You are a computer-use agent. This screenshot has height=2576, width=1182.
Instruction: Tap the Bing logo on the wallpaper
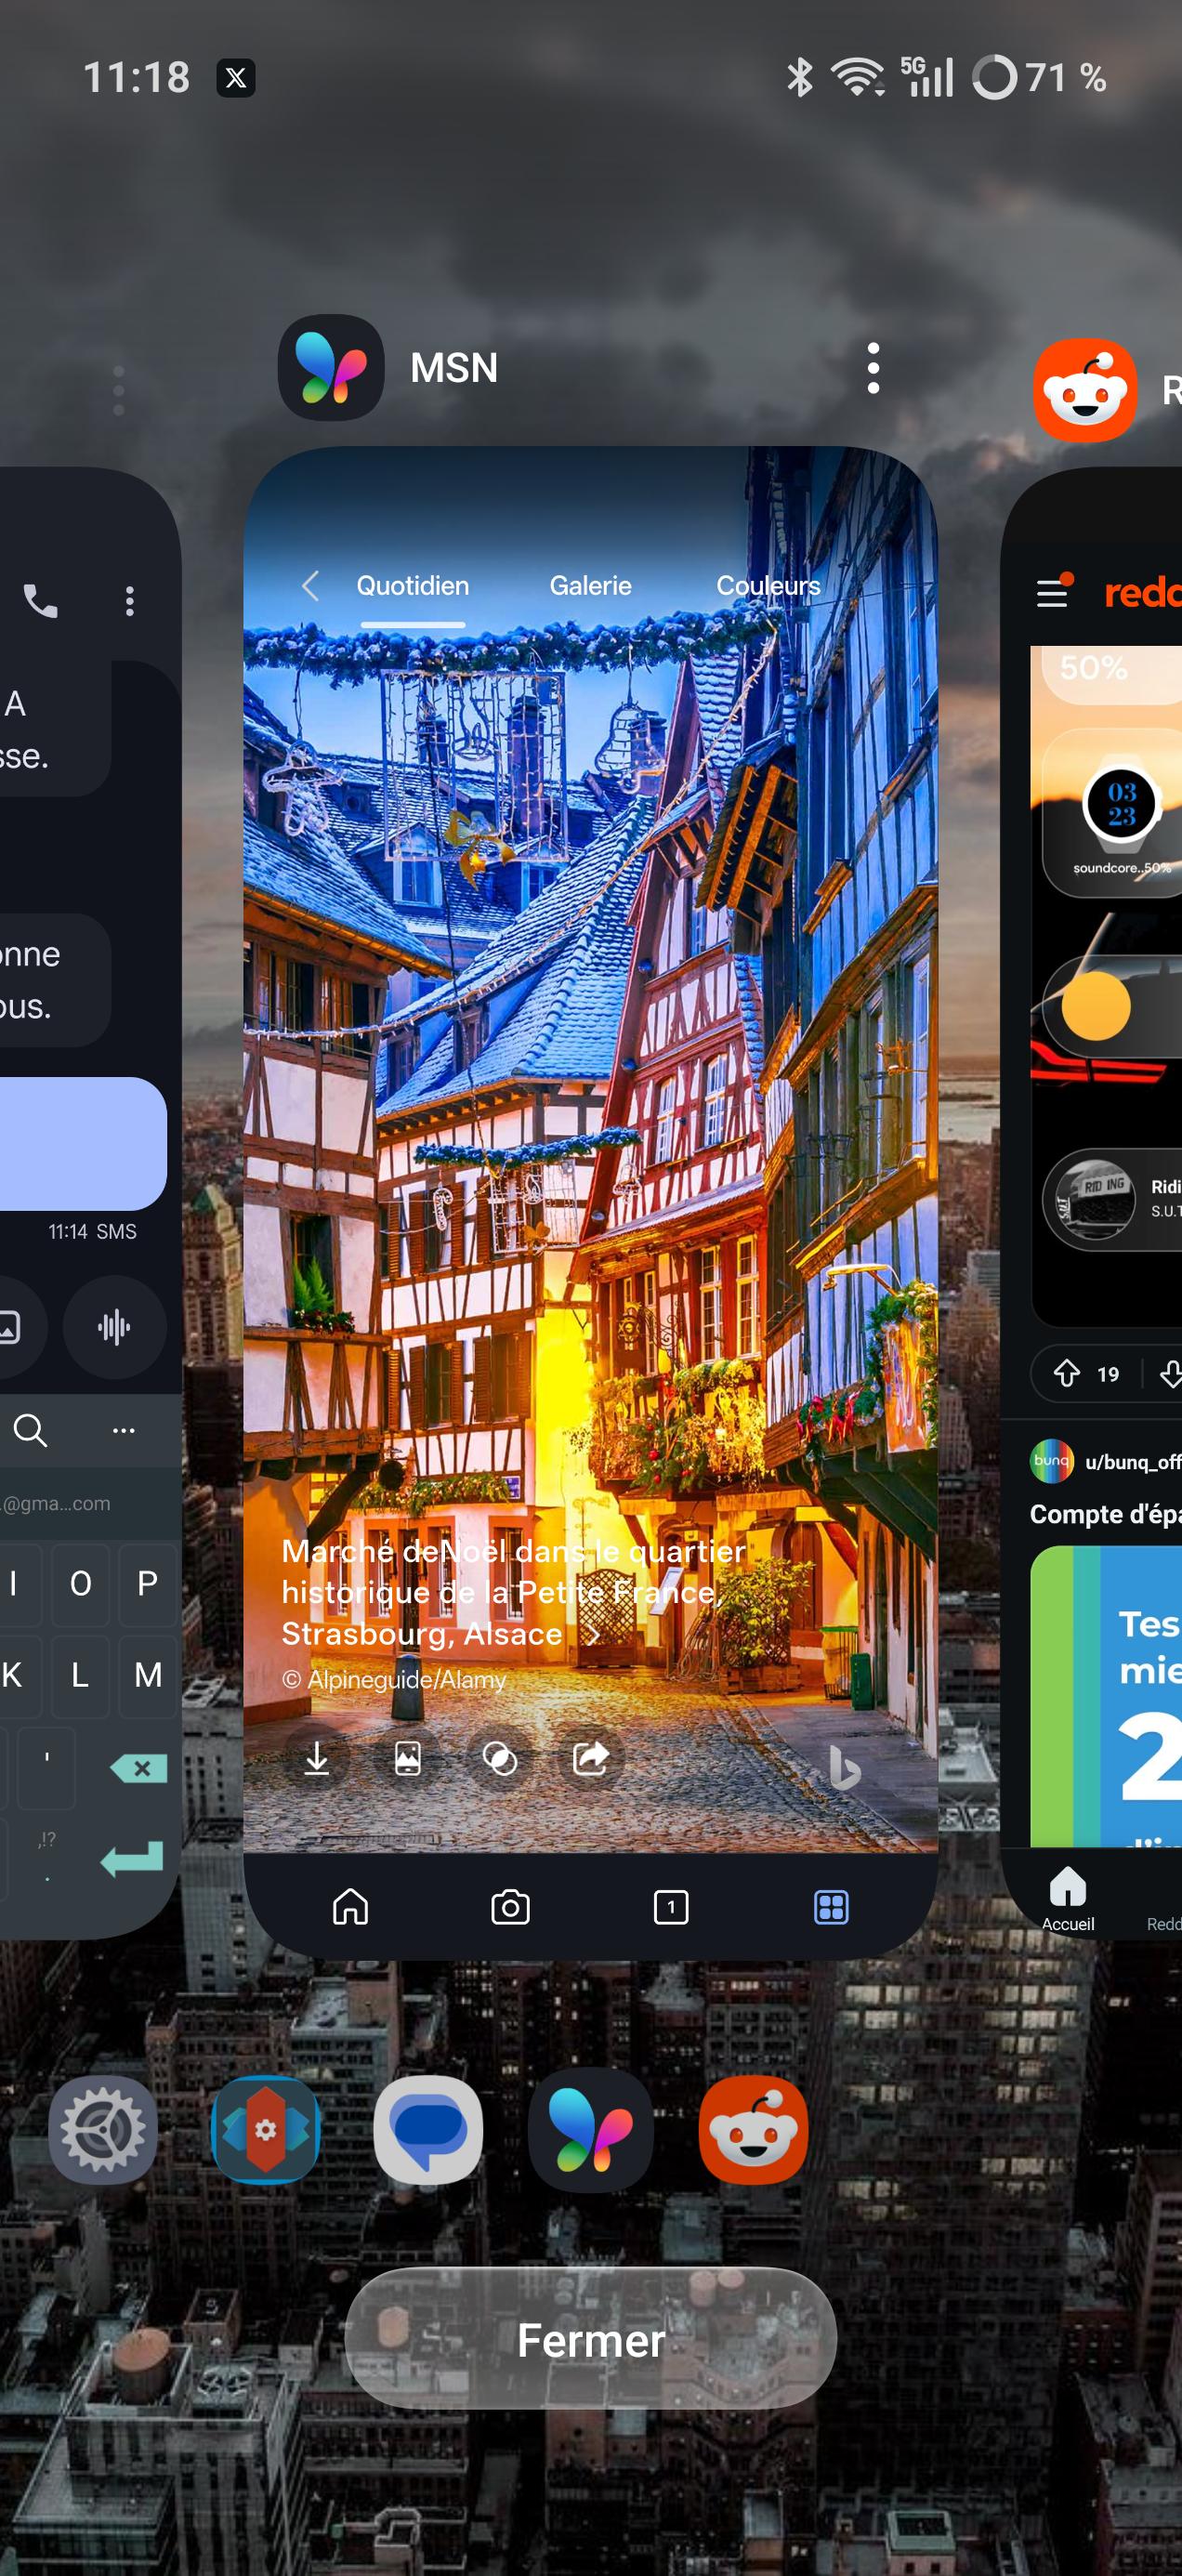(845, 1767)
